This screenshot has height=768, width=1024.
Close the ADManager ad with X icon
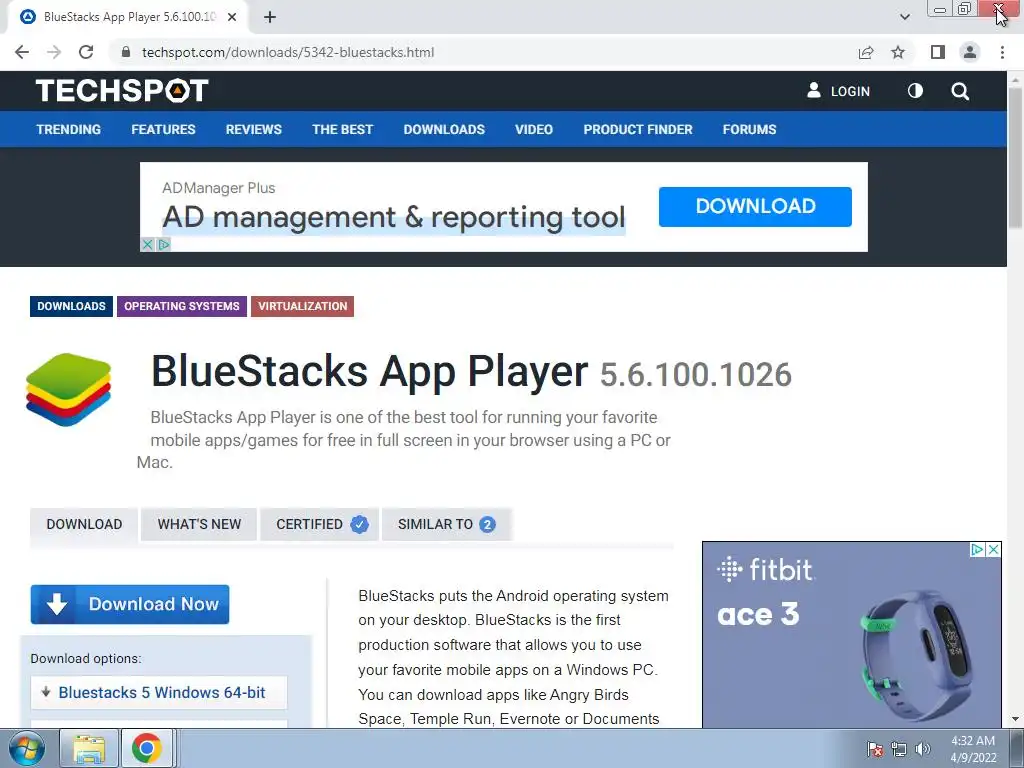(x=148, y=244)
